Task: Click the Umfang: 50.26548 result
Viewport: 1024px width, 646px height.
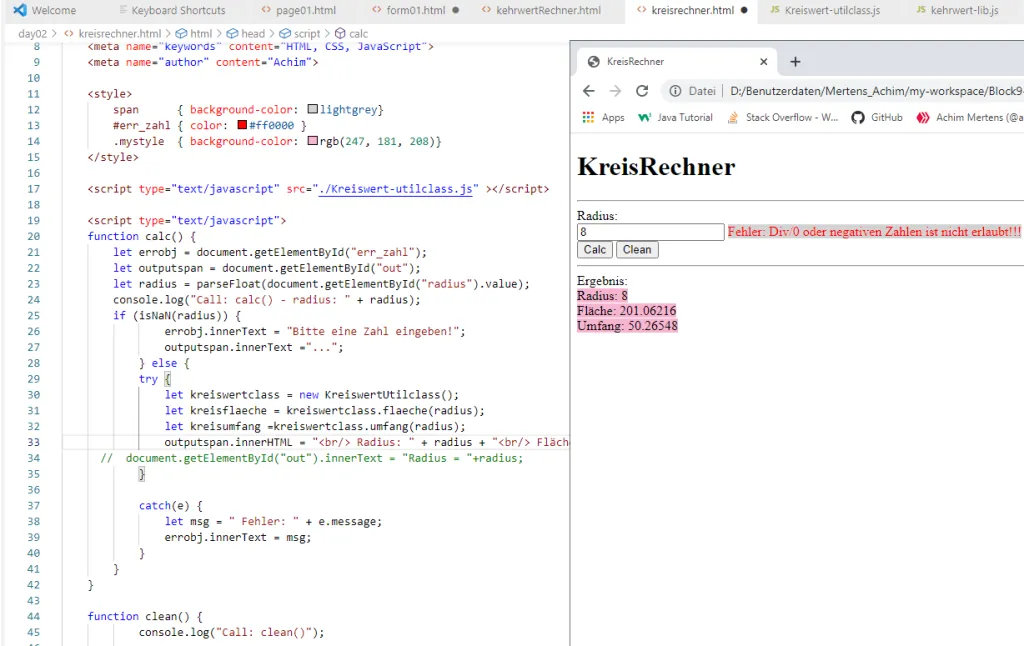Action: 628,326
